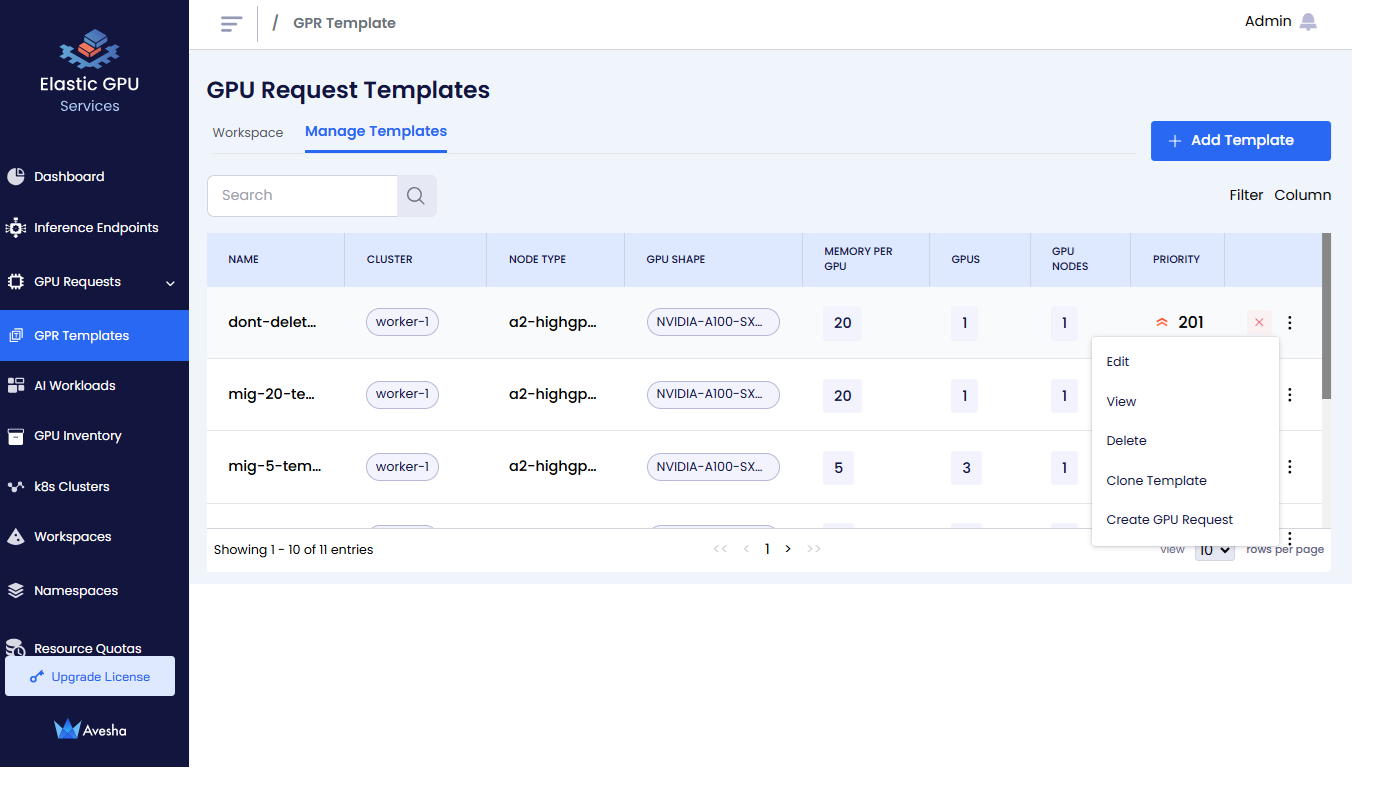Viewport: 1375px width, 786px height.
Task: Select GPR Templates in the sidebar
Action: (x=94, y=336)
